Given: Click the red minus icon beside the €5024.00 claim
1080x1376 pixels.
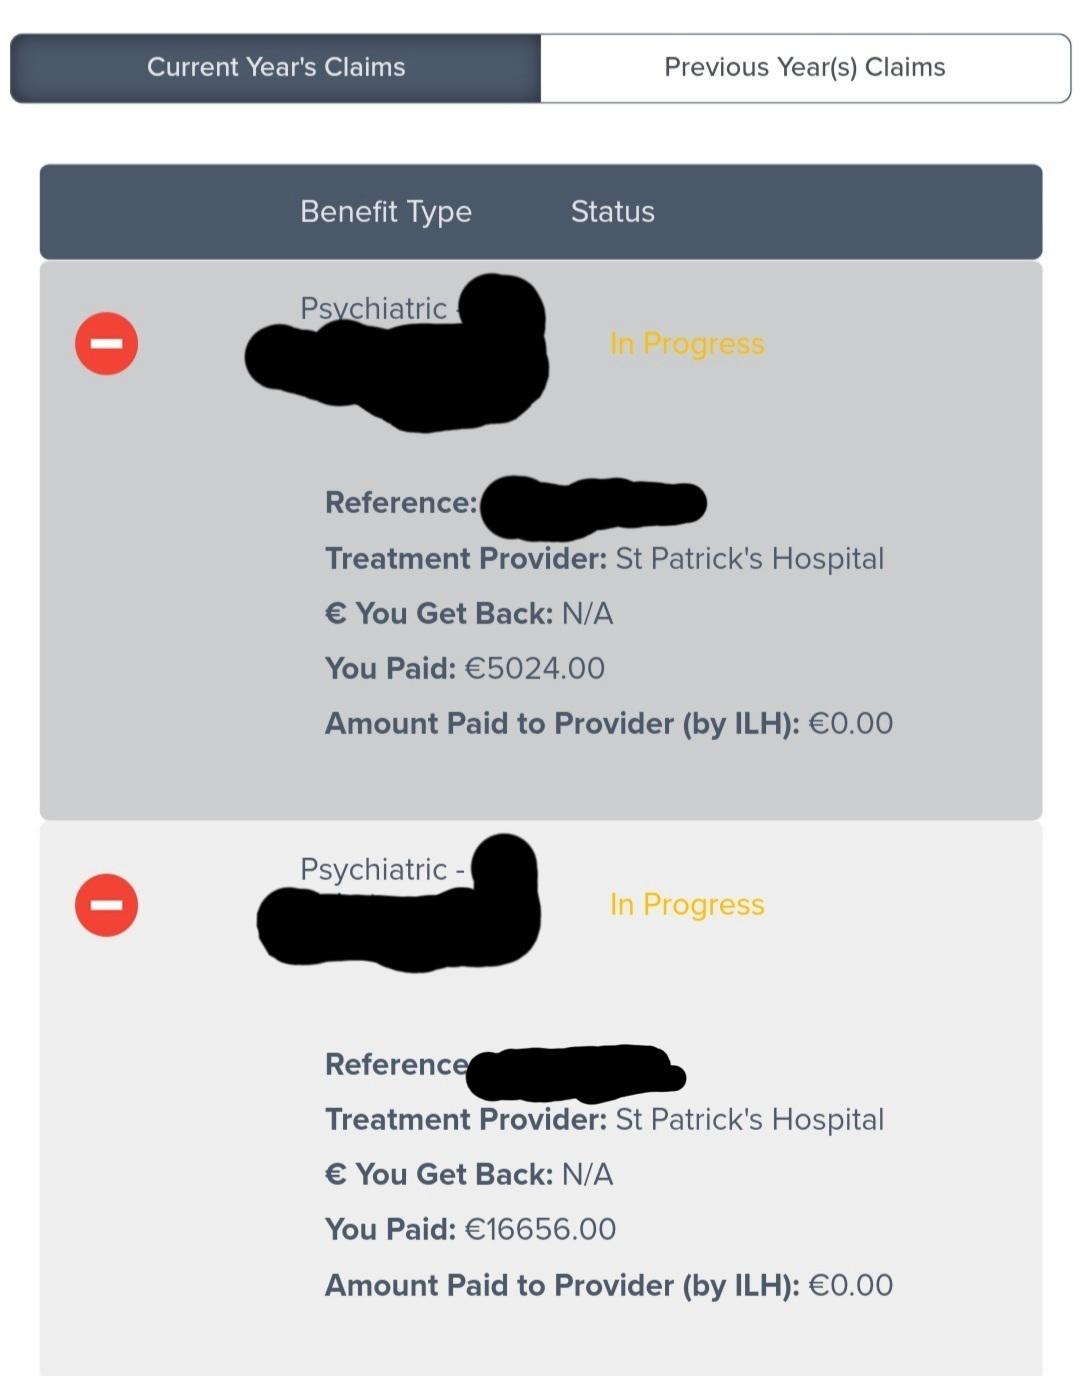Looking at the screenshot, I should 106,343.
